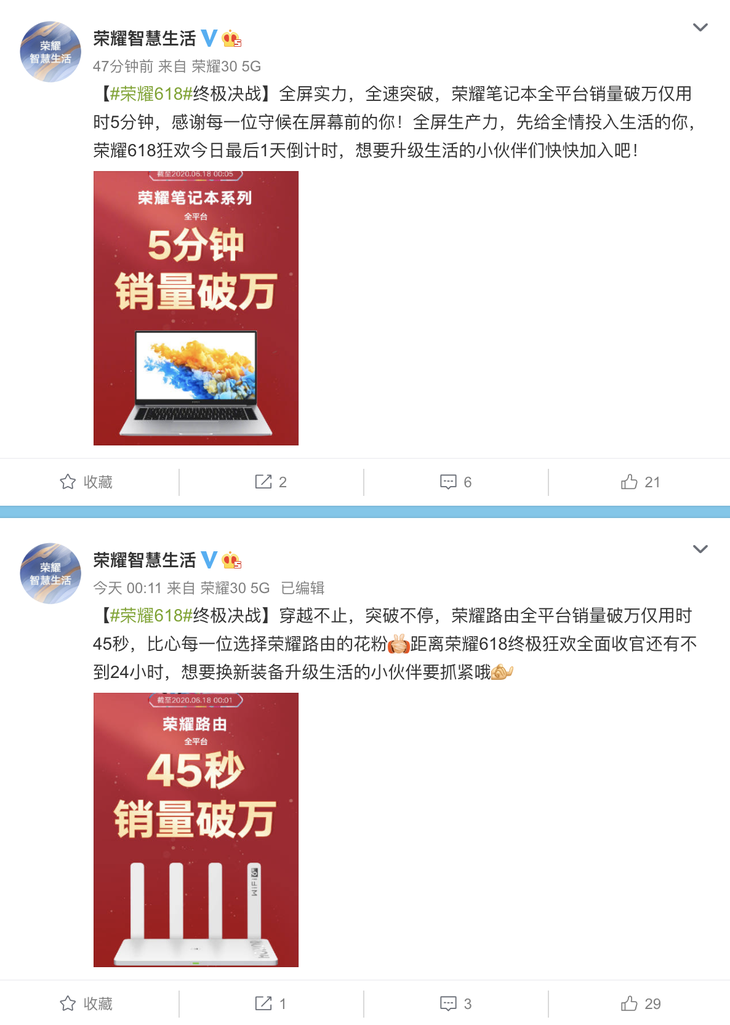Viewport: 730px width, 1025px height.
Task: Open the first post's dropdown chevron menu
Action: coord(700,27)
